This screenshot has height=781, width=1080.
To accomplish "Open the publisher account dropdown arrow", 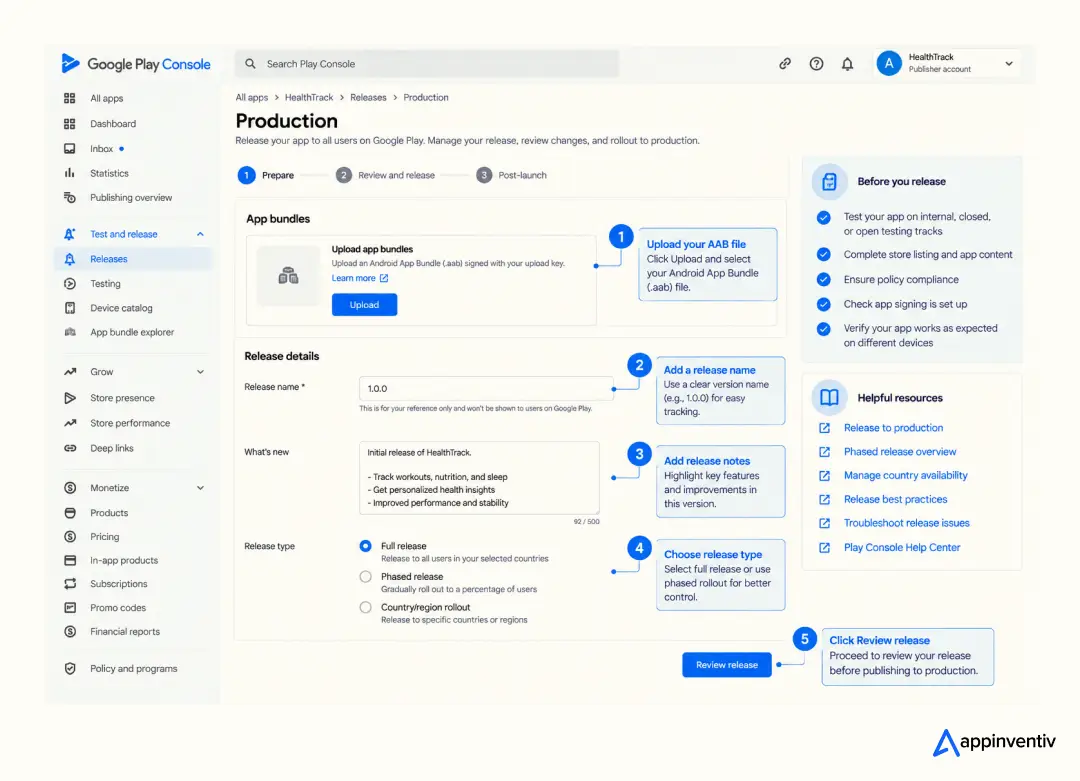I will coord(1008,64).
